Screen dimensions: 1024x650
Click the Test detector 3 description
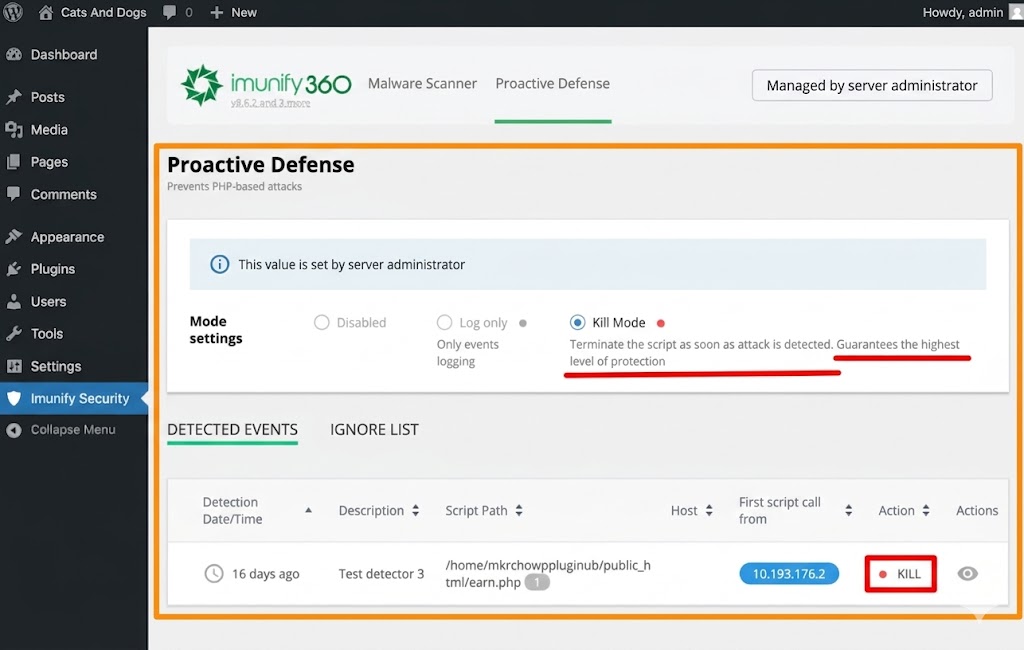(381, 574)
